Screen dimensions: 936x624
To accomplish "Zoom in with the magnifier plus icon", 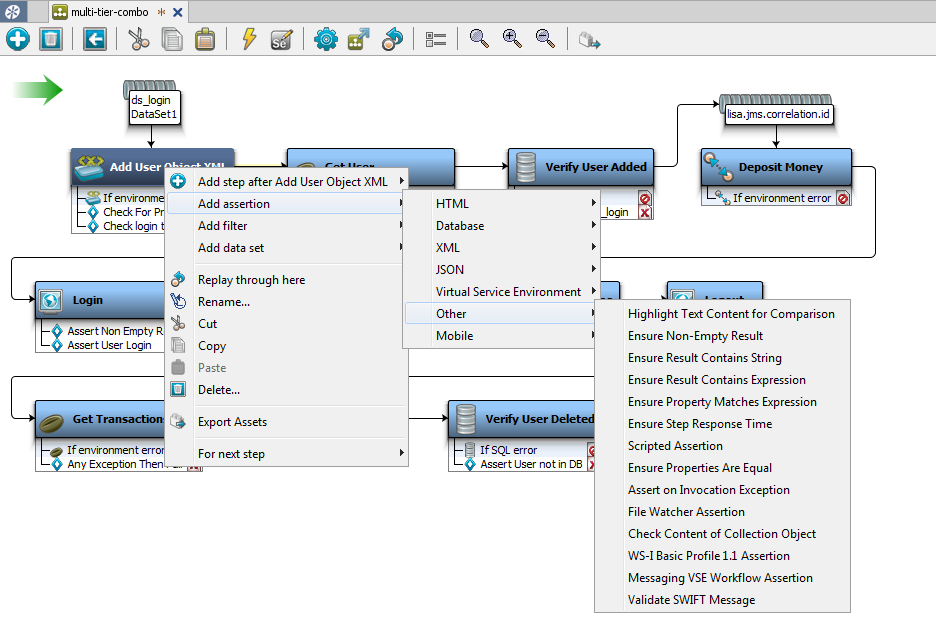I will coord(512,39).
